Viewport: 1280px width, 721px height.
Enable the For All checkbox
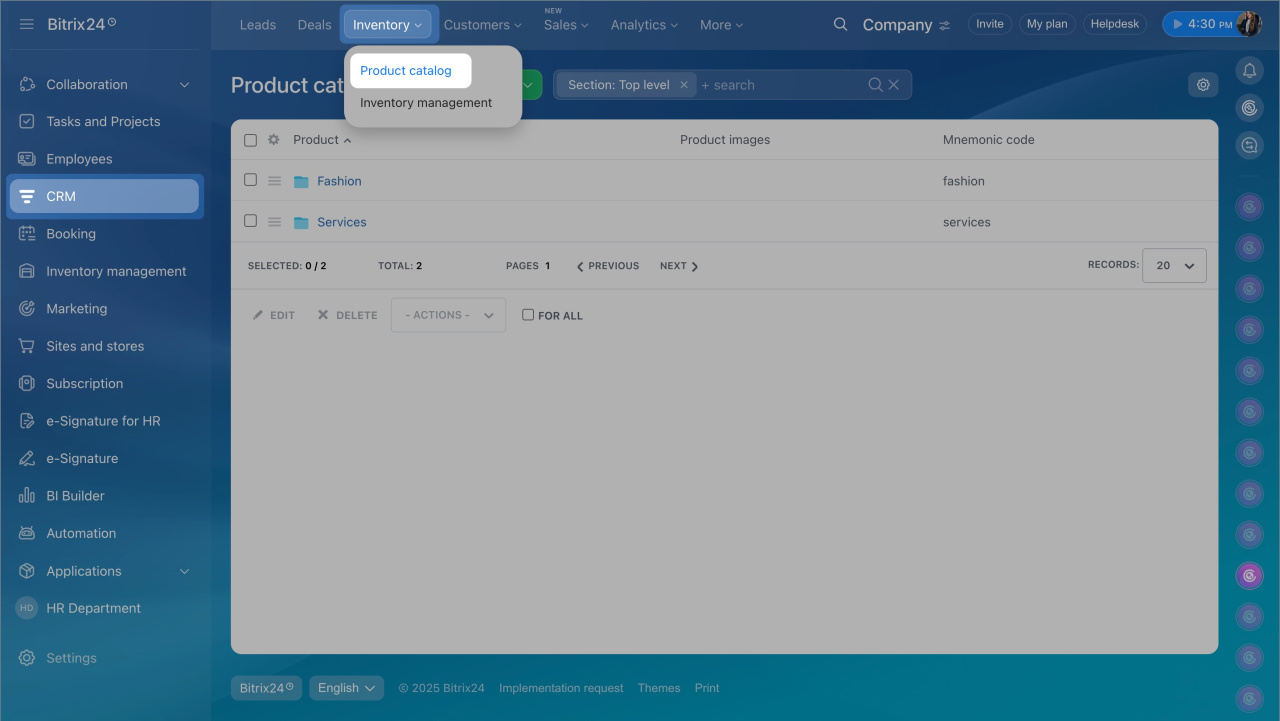528,315
